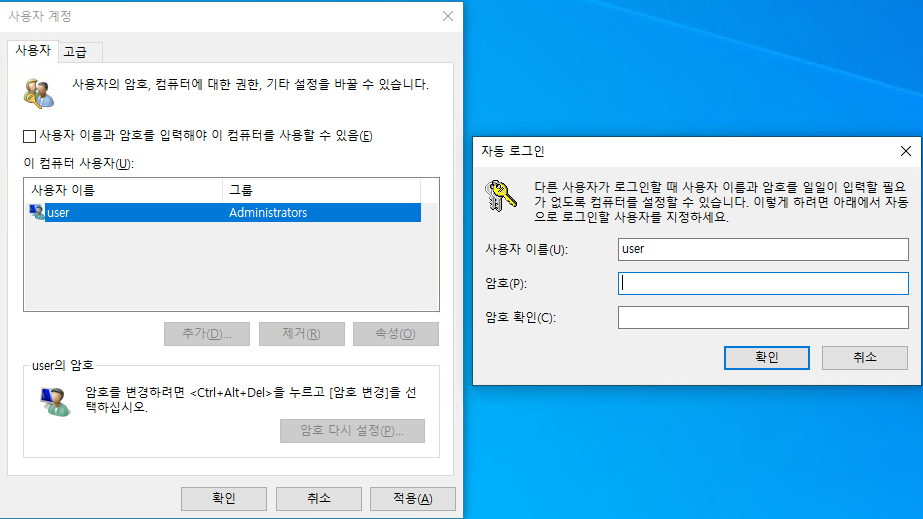Click the user icon in 'user의 암호' section

click(x=55, y=402)
